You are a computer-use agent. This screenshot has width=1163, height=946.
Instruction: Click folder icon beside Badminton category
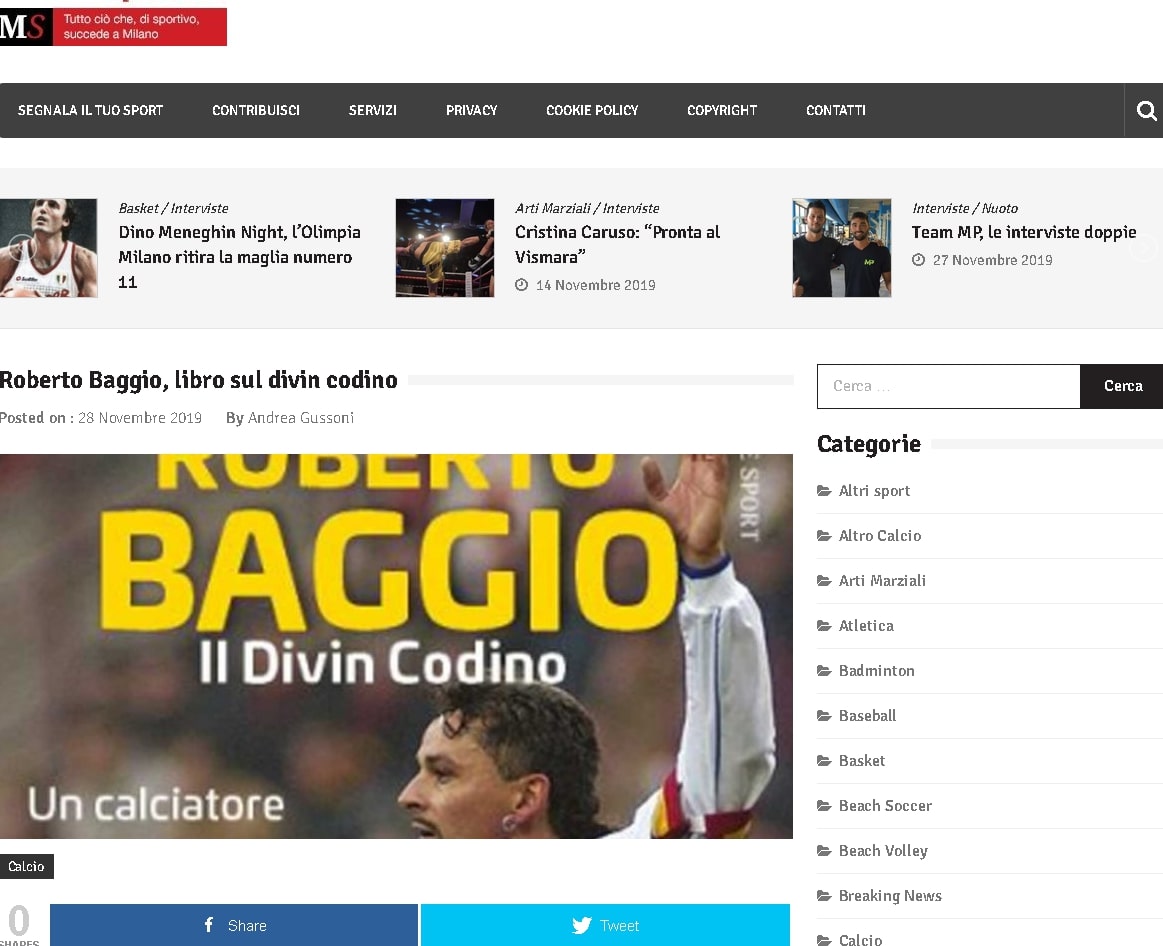824,671
